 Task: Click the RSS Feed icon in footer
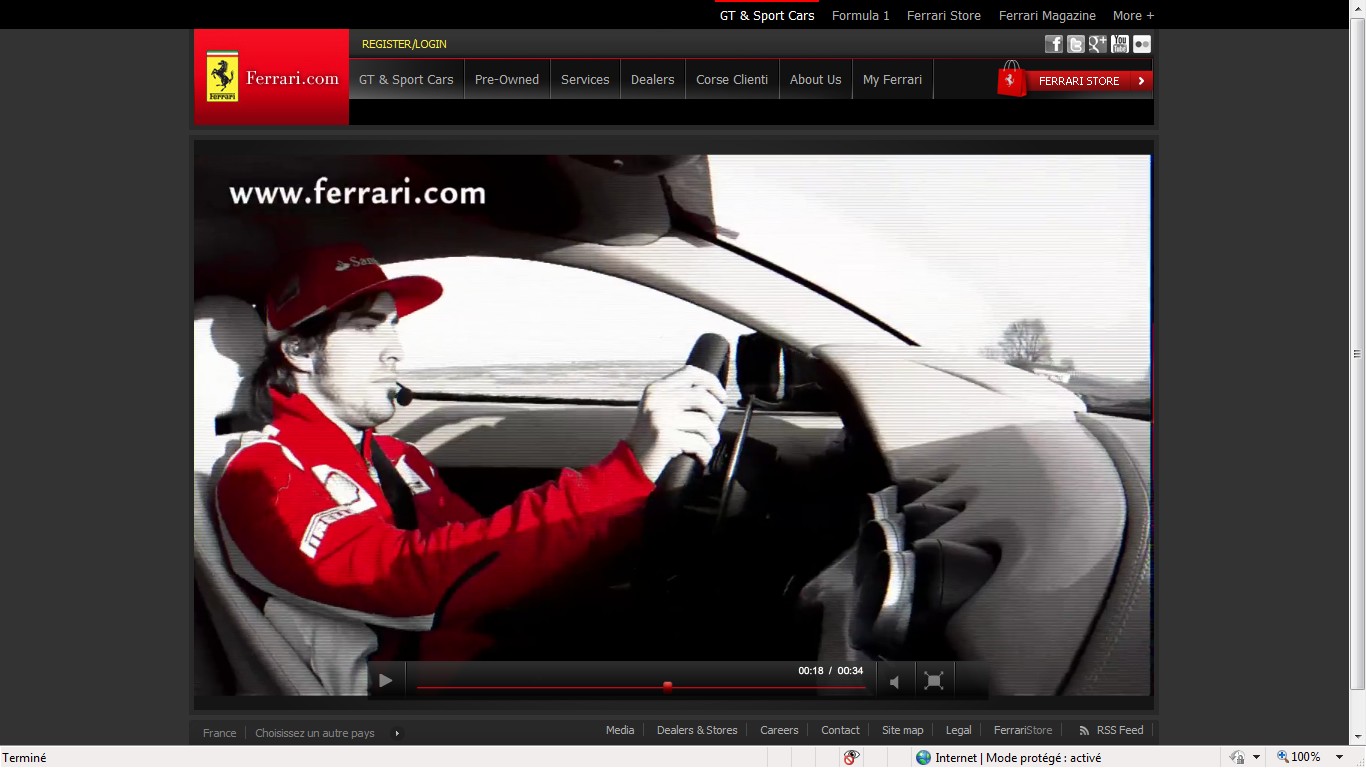tap(1084, 731)
